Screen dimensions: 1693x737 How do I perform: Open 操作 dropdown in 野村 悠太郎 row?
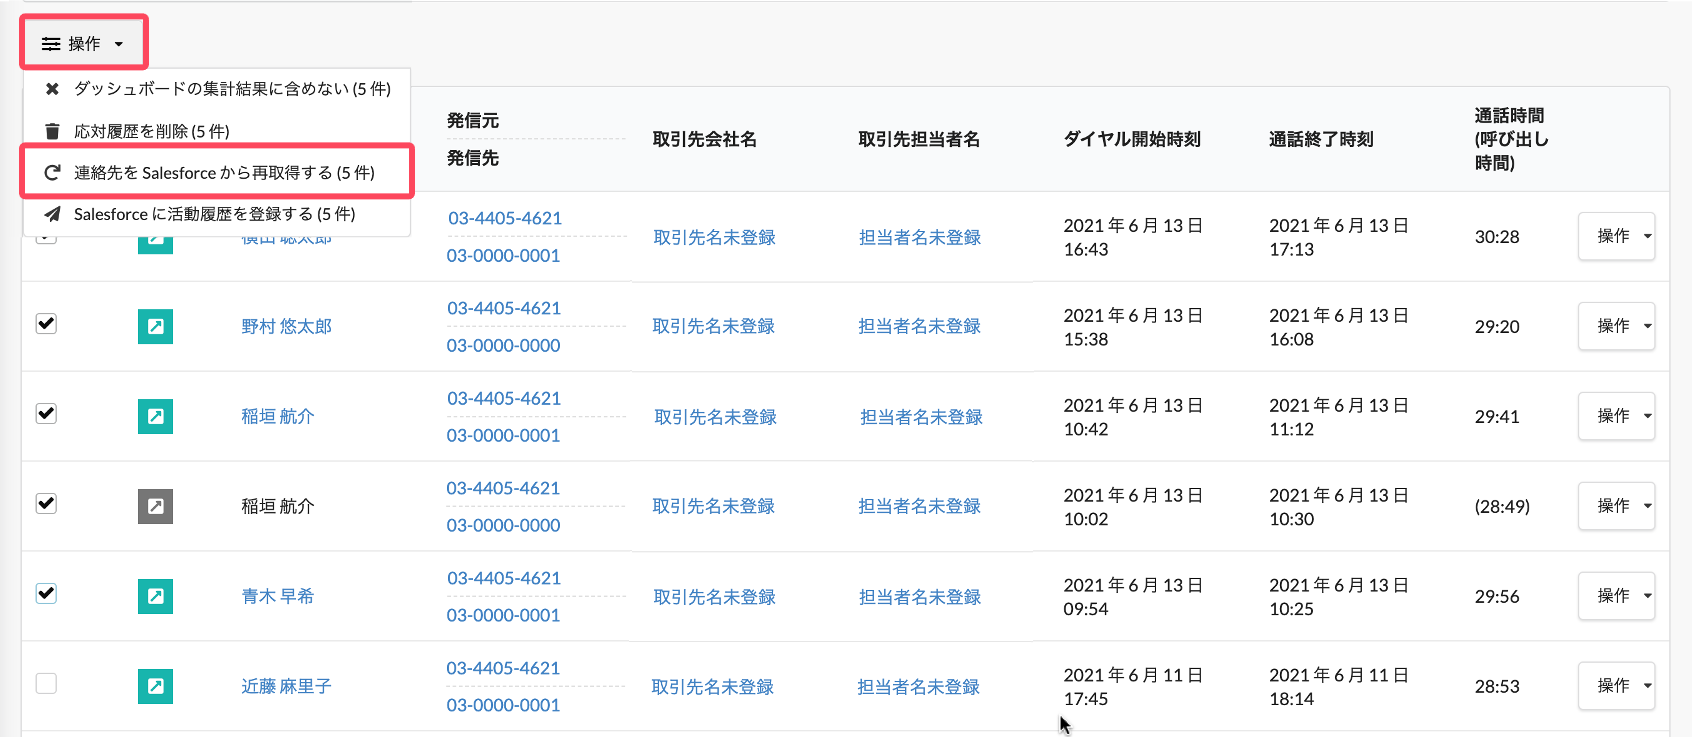(x=1616, y=326)
